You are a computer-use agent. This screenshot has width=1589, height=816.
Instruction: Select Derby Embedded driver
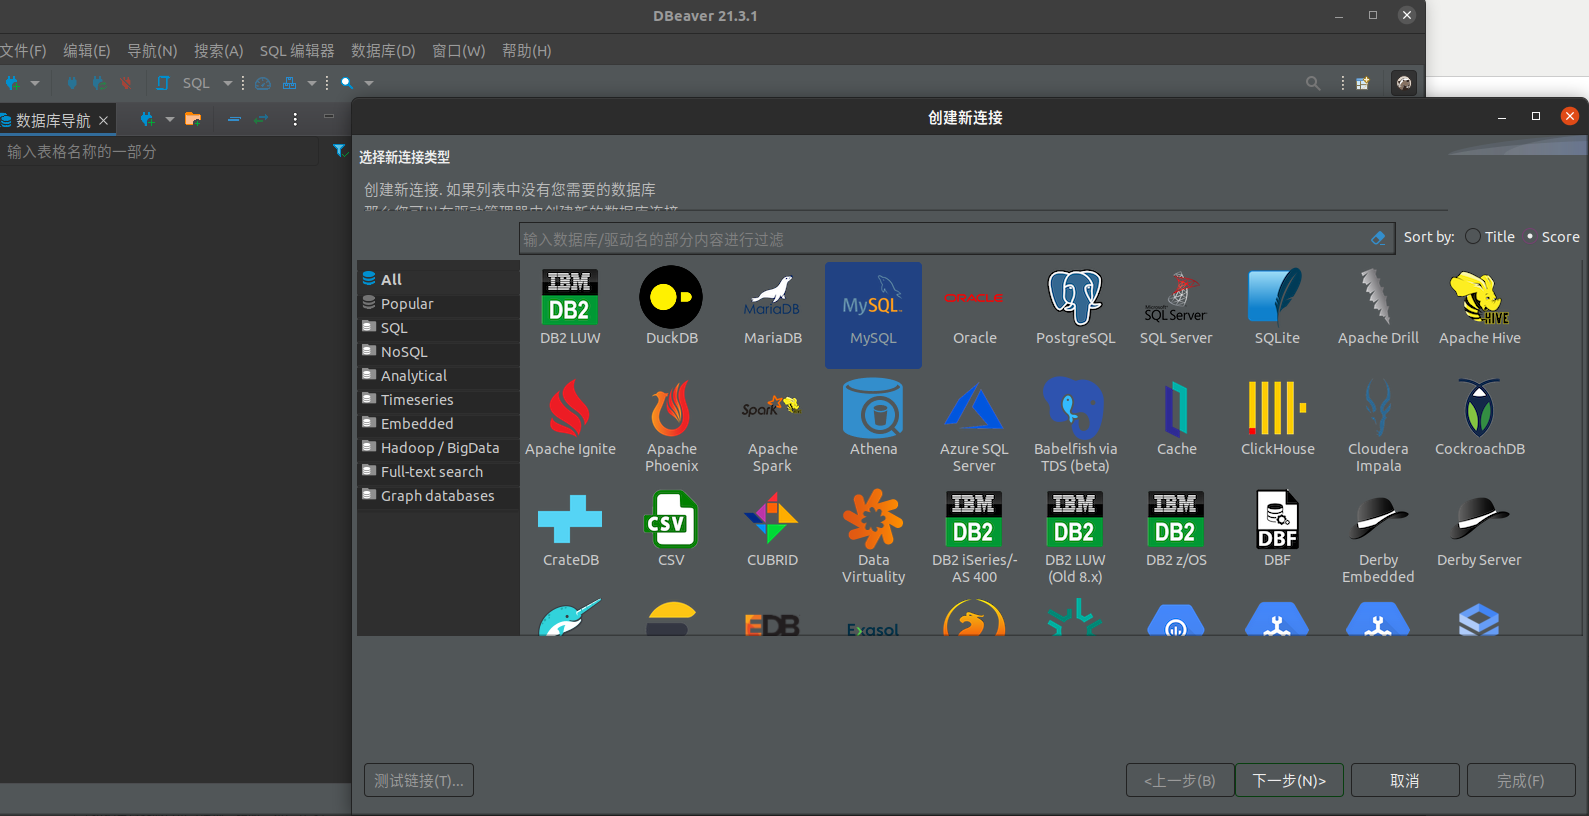[x=1378, y=538]
